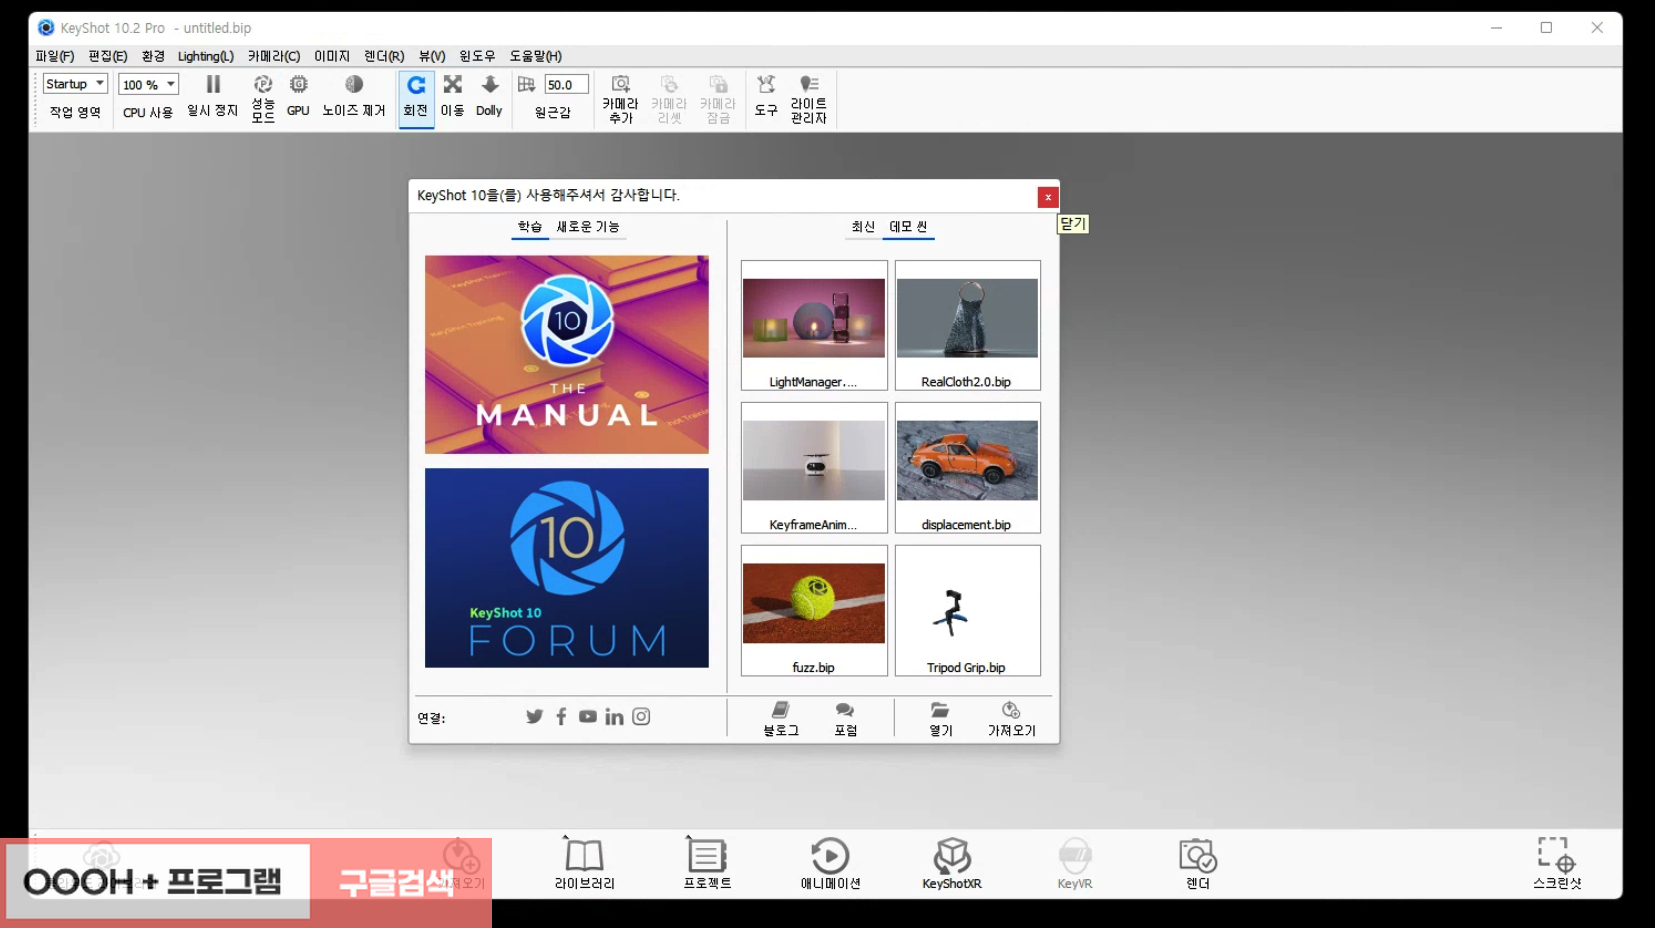Switch to the 새로운 기능 tab
The width and height of the screenshot is (1655, 928).
(588, 227)
